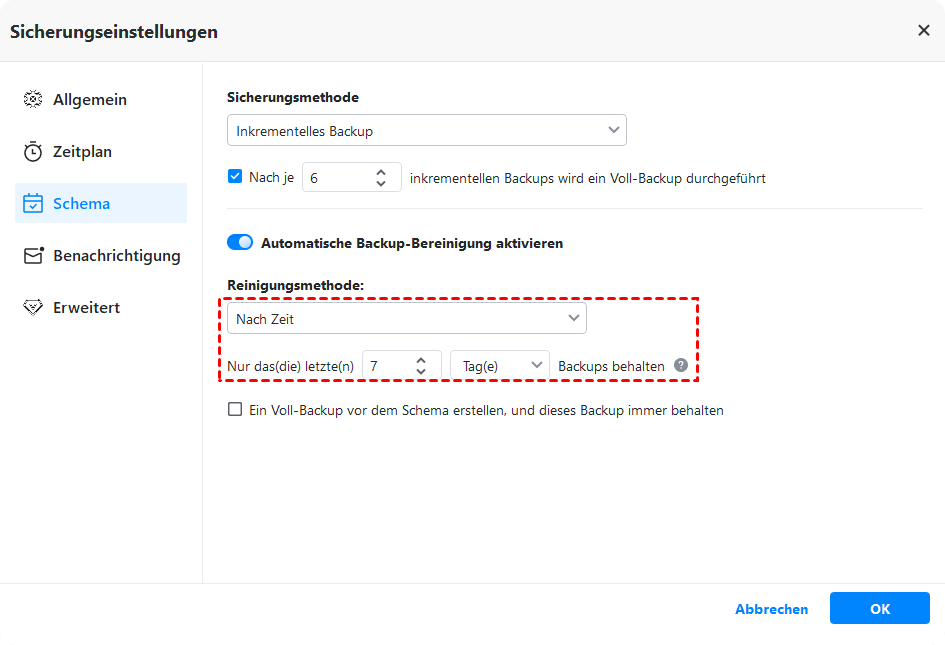Close the Sicherungseinstellungen dialog
Image resolution: width=945 pixels, height=645 pixels.
[x=923, y=31]
